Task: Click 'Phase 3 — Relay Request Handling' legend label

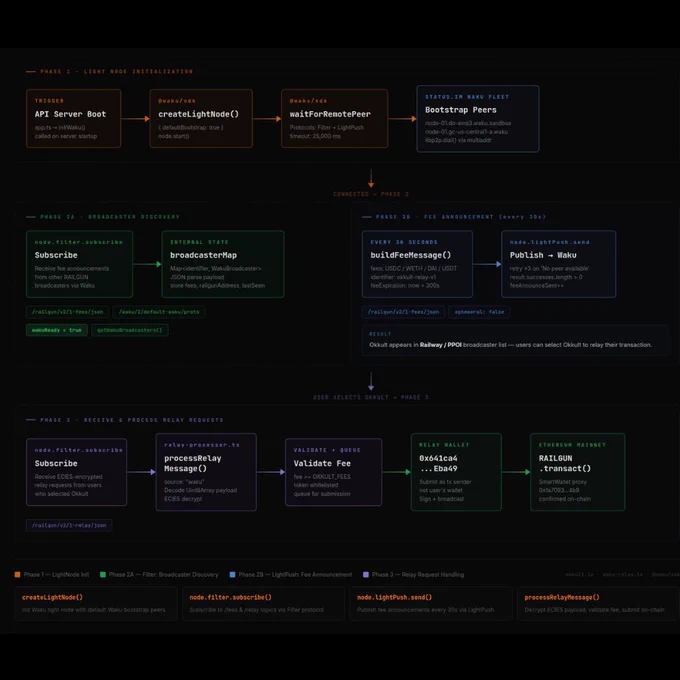Action: [418, 574]
